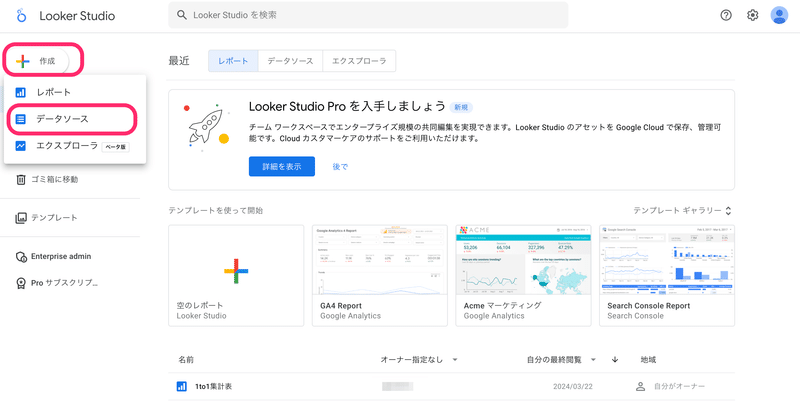Click the Enterprise admin shield icon
Image resolution: width=800 pixels, height=404 pixels.
click(21, 257)
